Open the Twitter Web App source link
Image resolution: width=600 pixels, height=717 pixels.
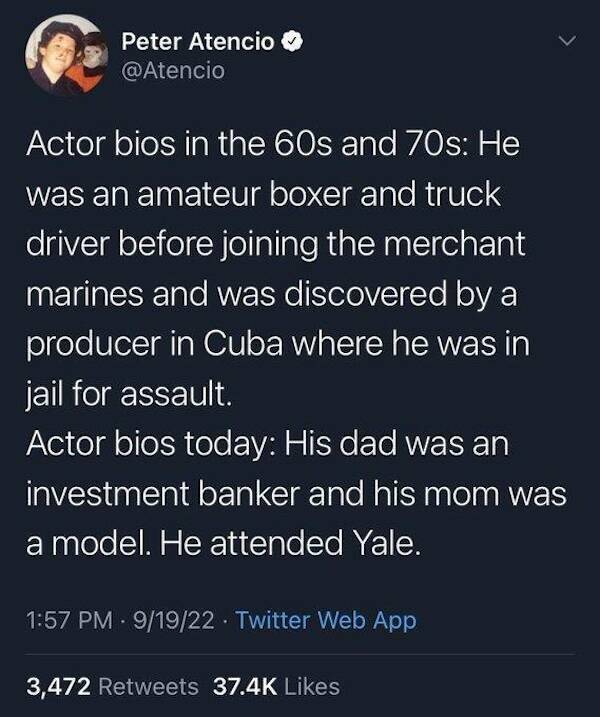point(326,620)
